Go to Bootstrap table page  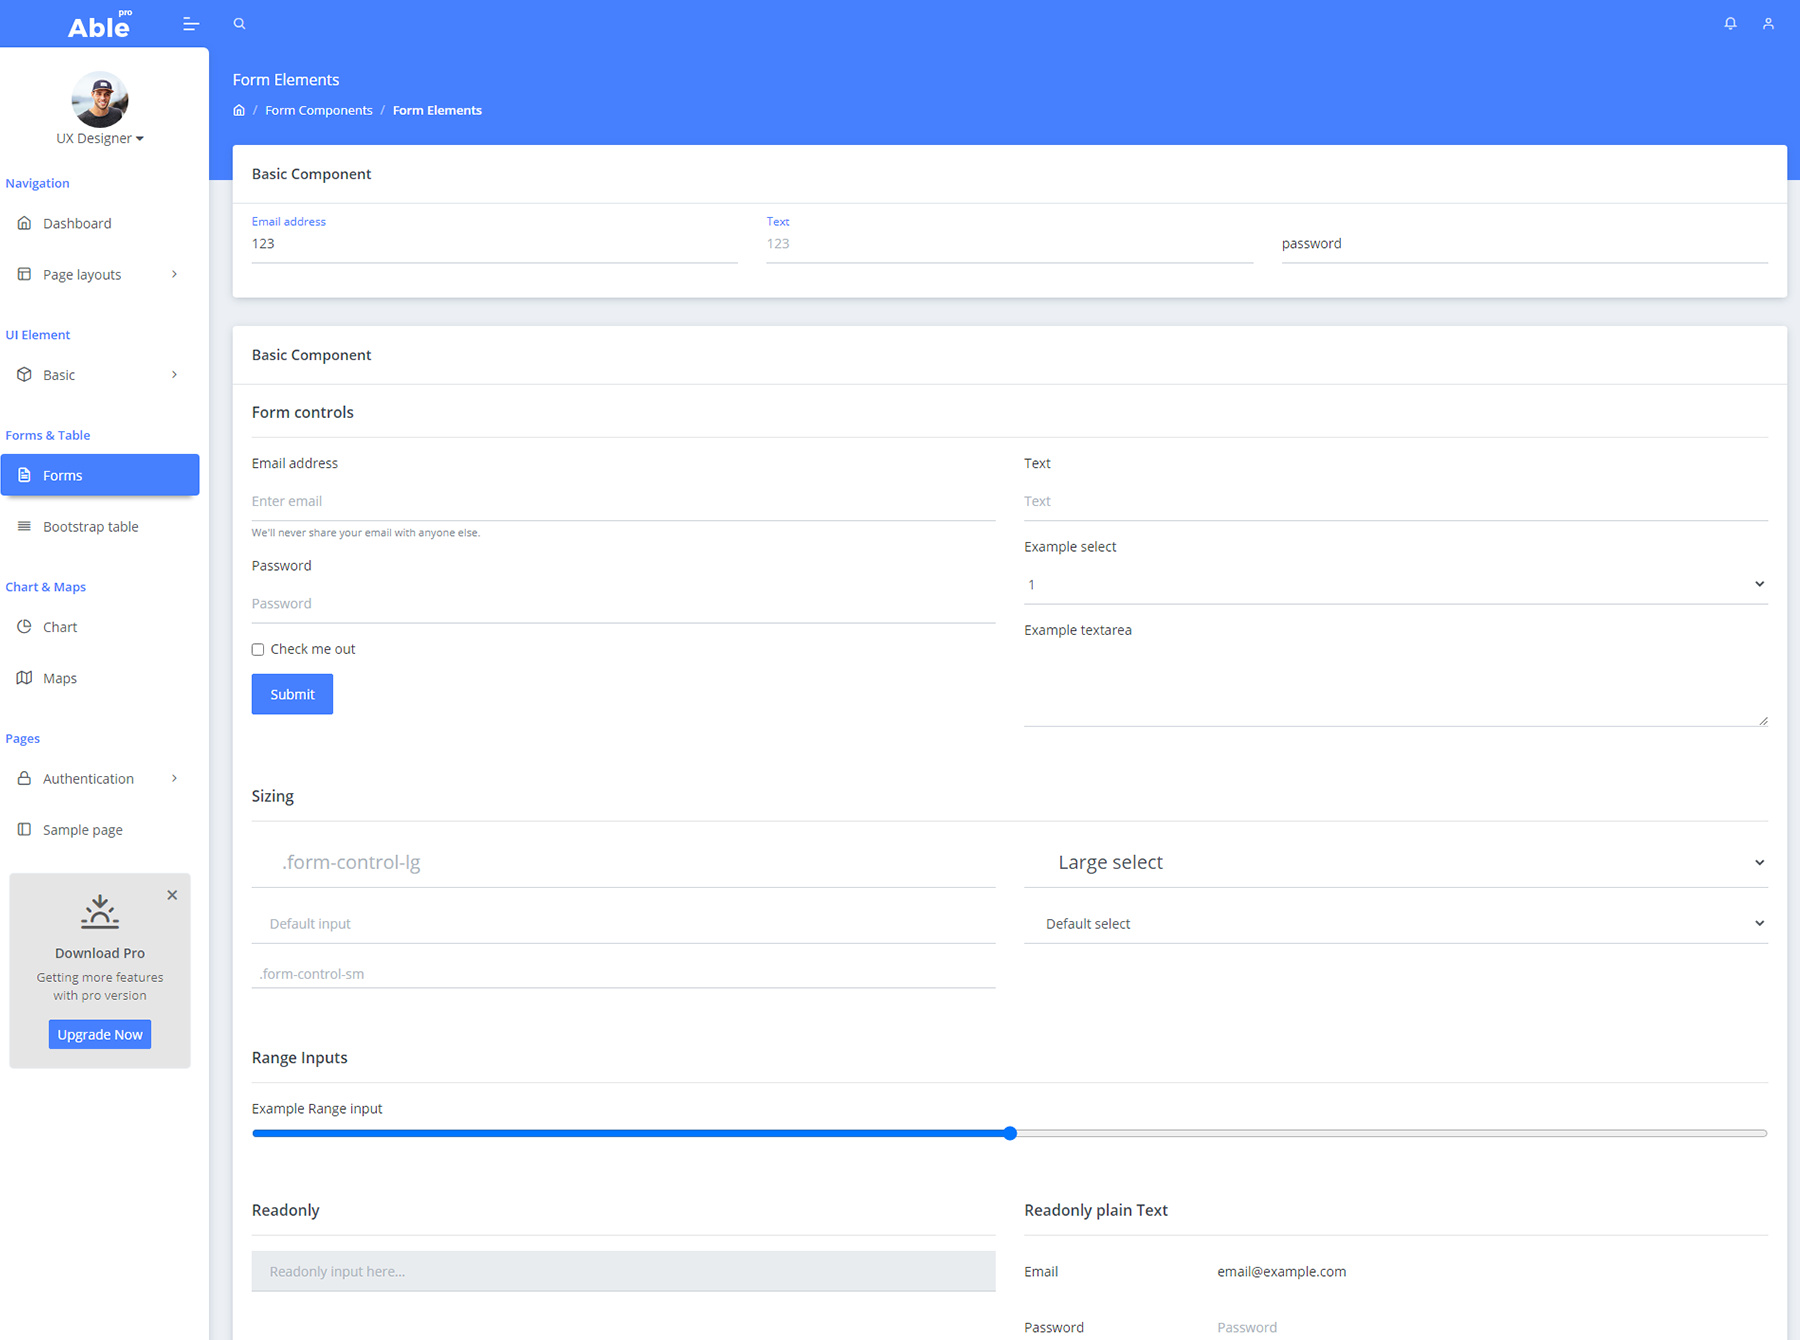click(90, 526)
